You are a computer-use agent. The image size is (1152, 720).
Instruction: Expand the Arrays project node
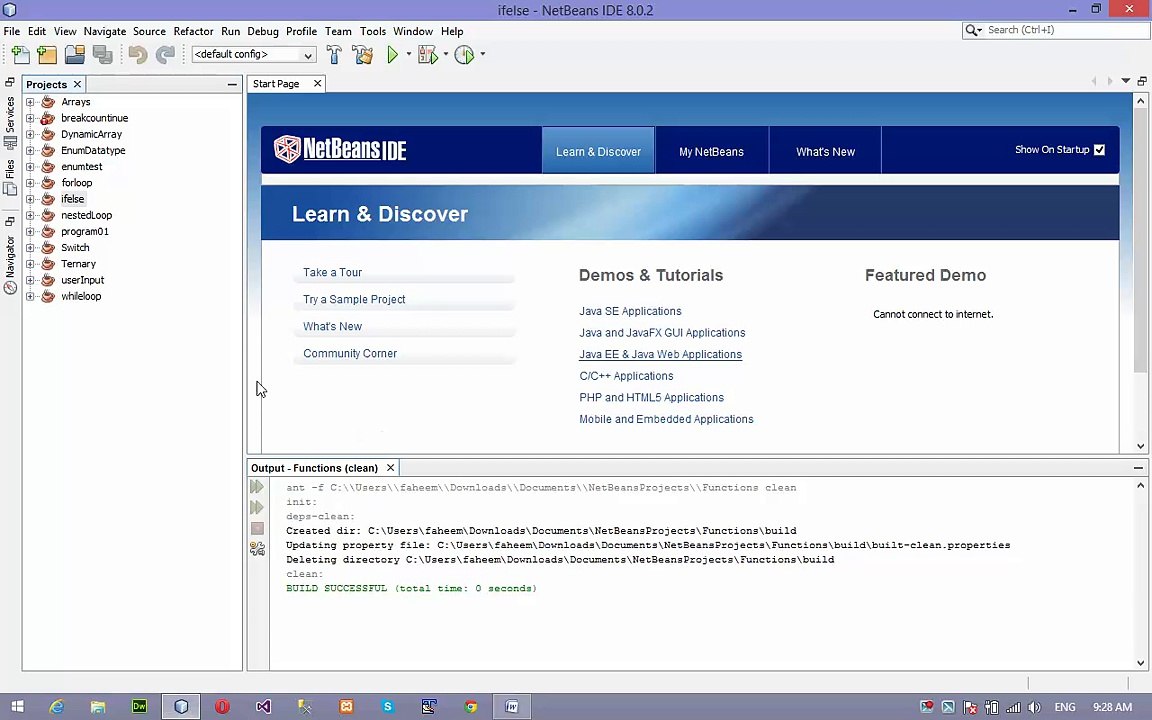pos(30,102)
